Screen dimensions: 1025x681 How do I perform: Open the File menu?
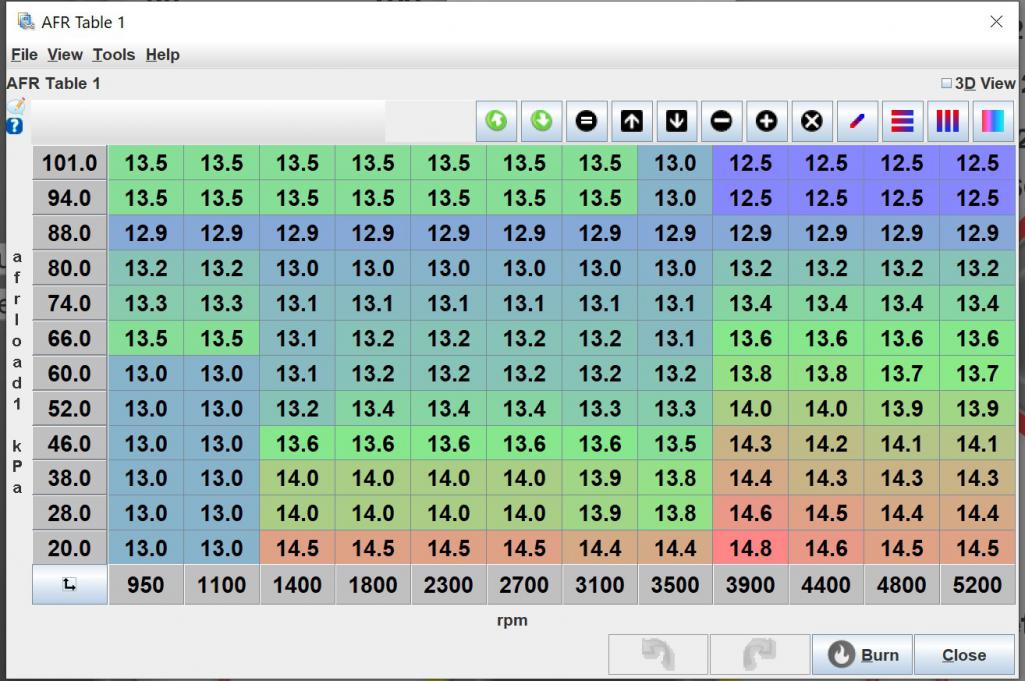pyautogui.click(x=24, y=55)
